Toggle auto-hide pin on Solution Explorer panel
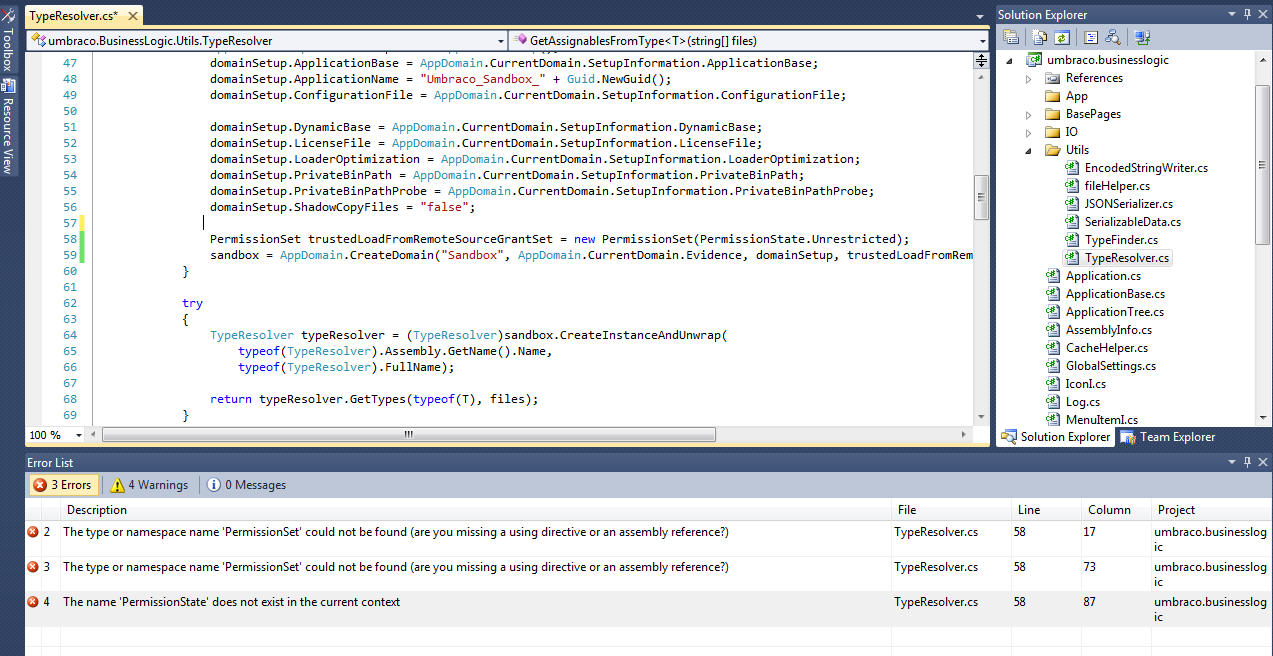This screenshot has width=1273, height=656. (1247, 14)
